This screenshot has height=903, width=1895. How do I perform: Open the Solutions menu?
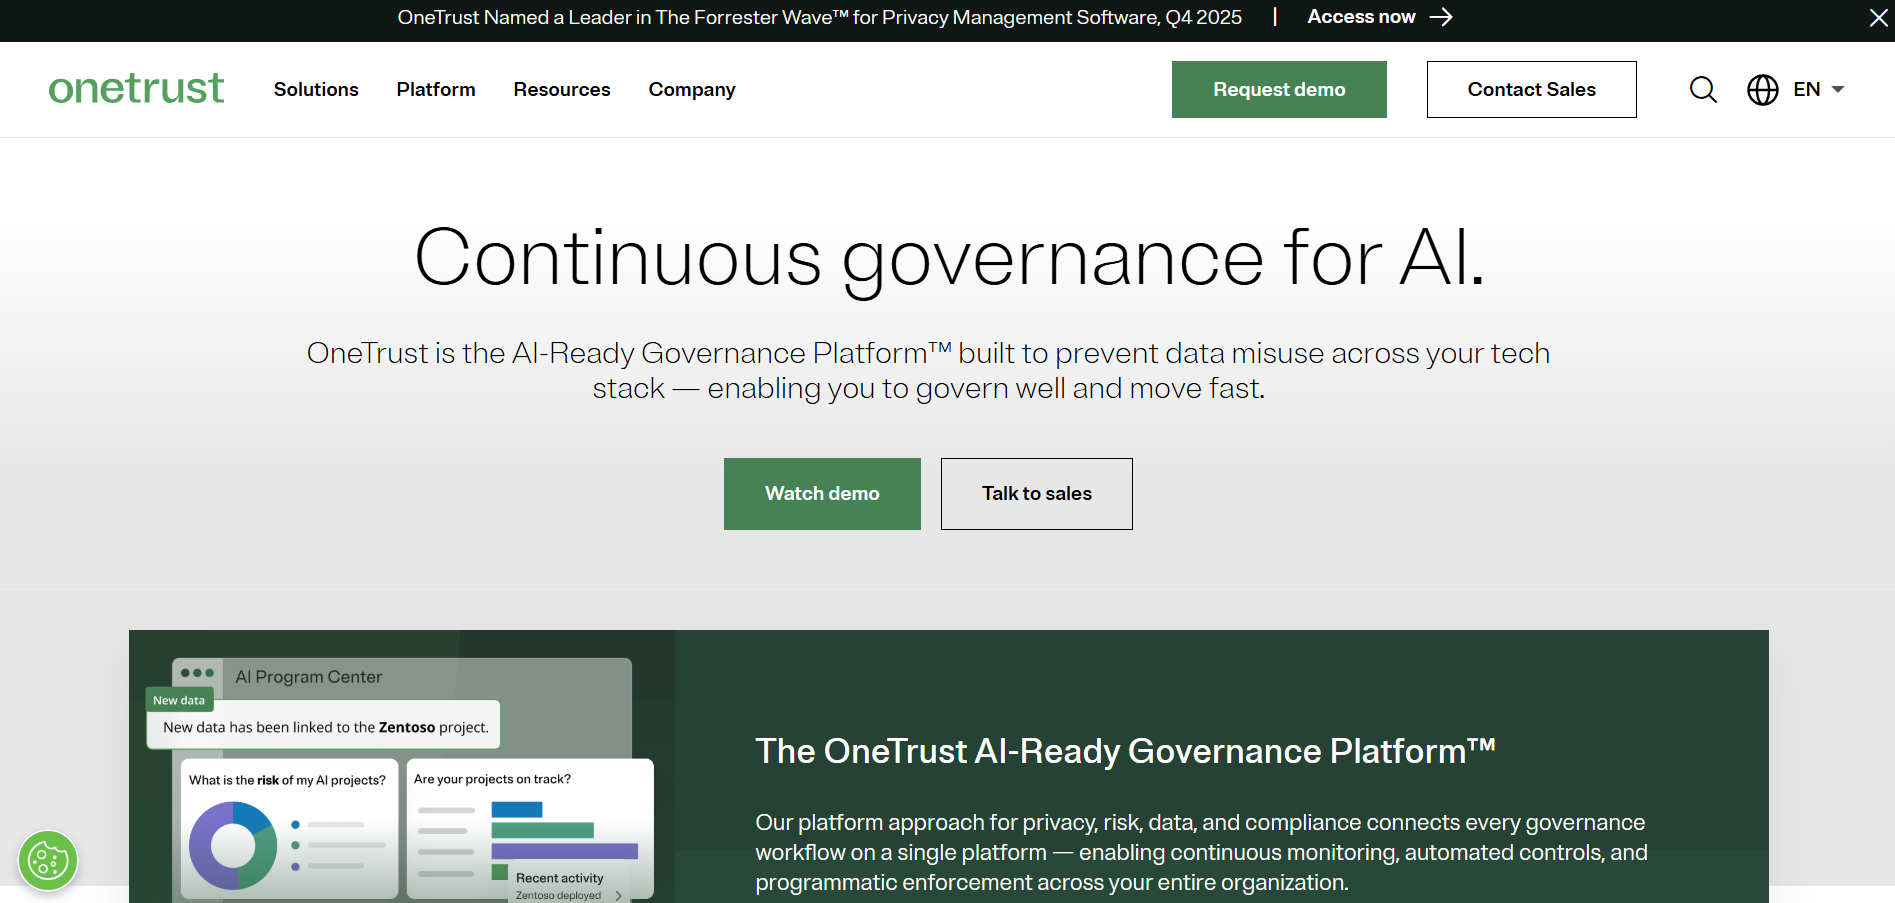tap(316, 89)
